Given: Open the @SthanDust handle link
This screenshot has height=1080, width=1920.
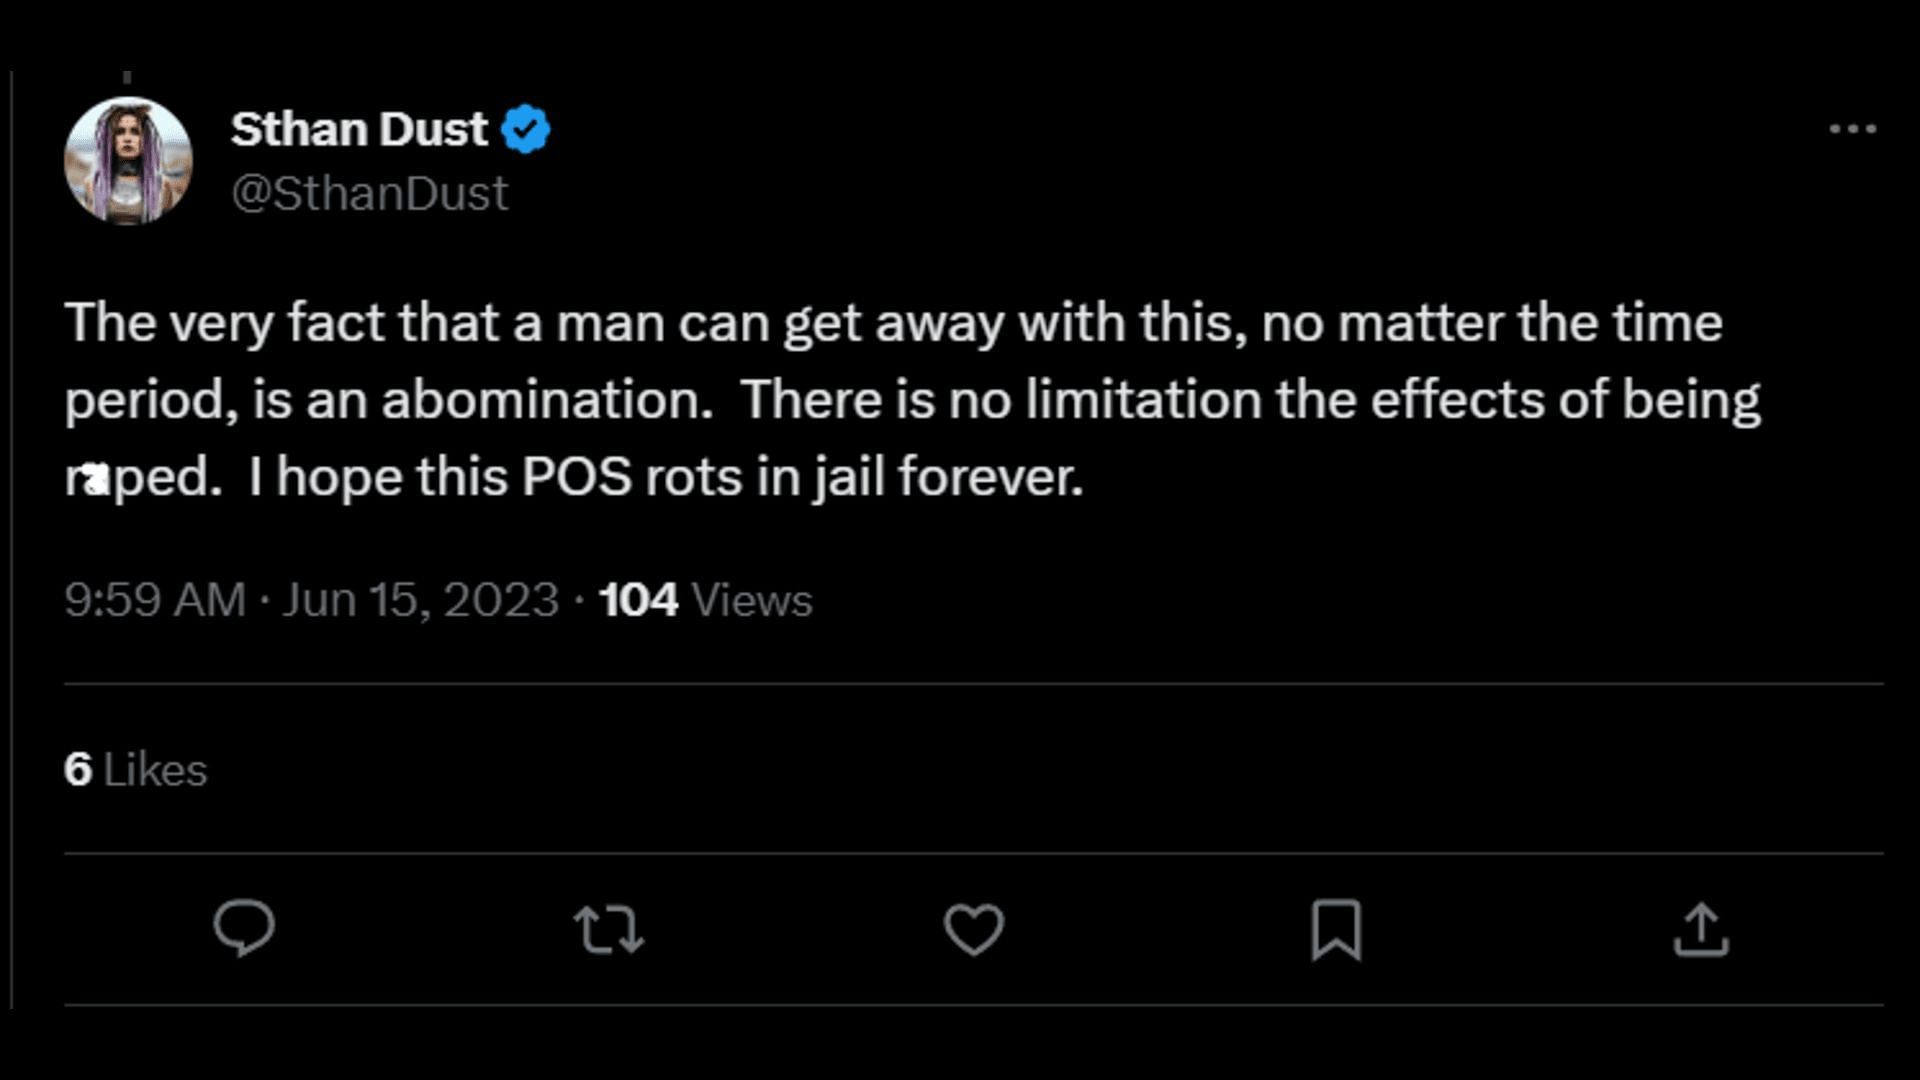Looking at the screenshot, I should [369, 193].
